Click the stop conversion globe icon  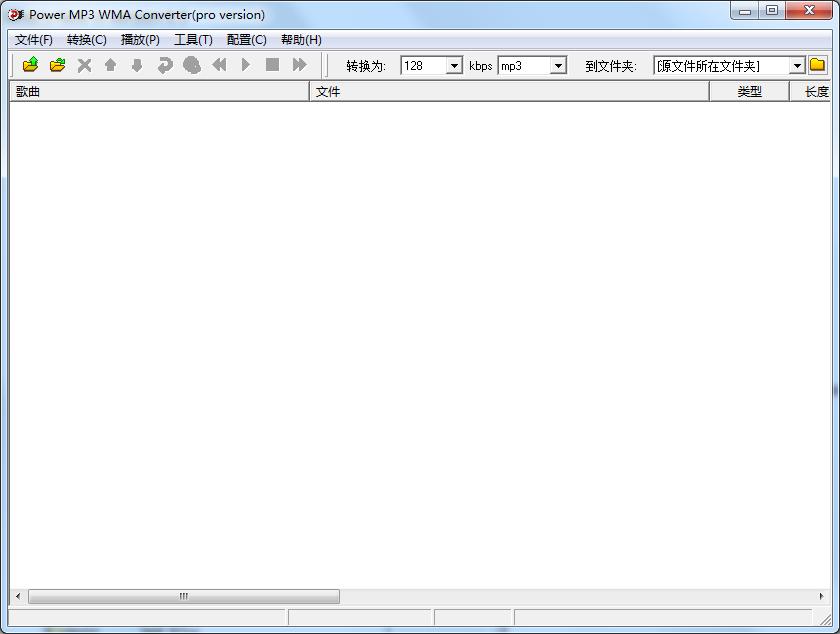click(x=192, y=66)
